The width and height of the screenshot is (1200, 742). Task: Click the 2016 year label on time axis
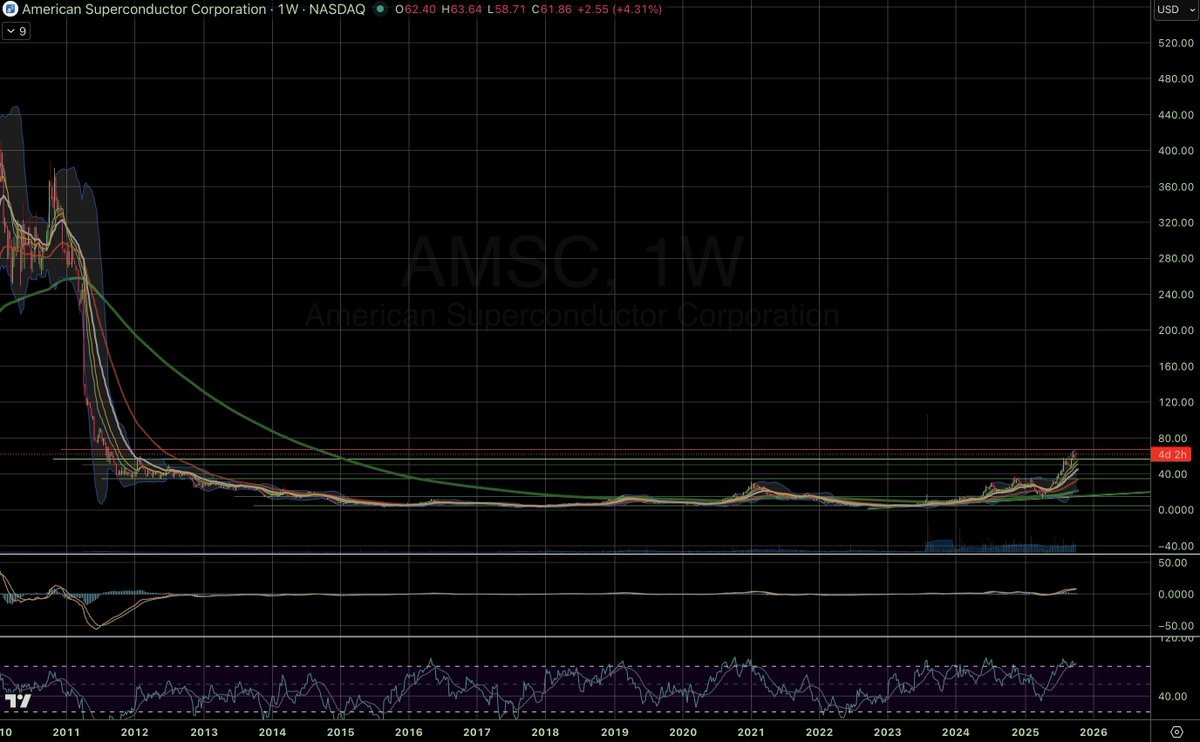coord(408,733)
